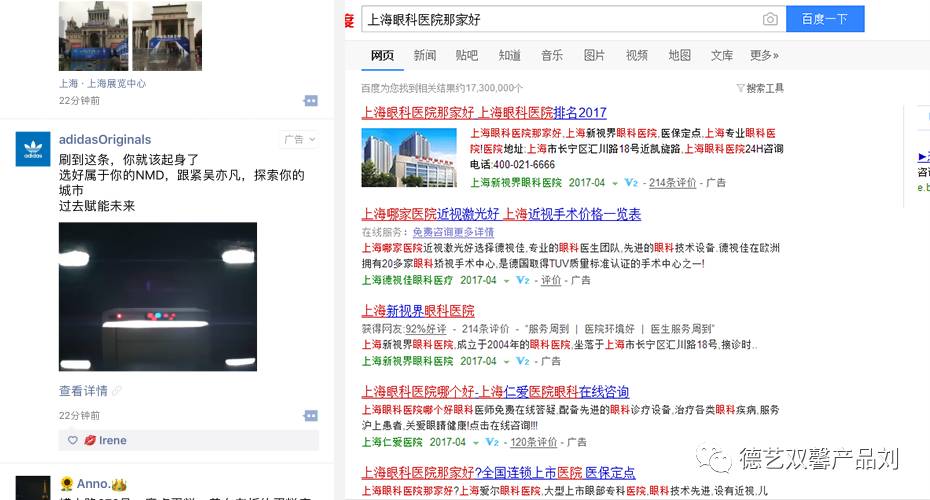Click the camera image-search icon in Baidu search box
Viewport: 930px width, 500px height.
[770, 19]
